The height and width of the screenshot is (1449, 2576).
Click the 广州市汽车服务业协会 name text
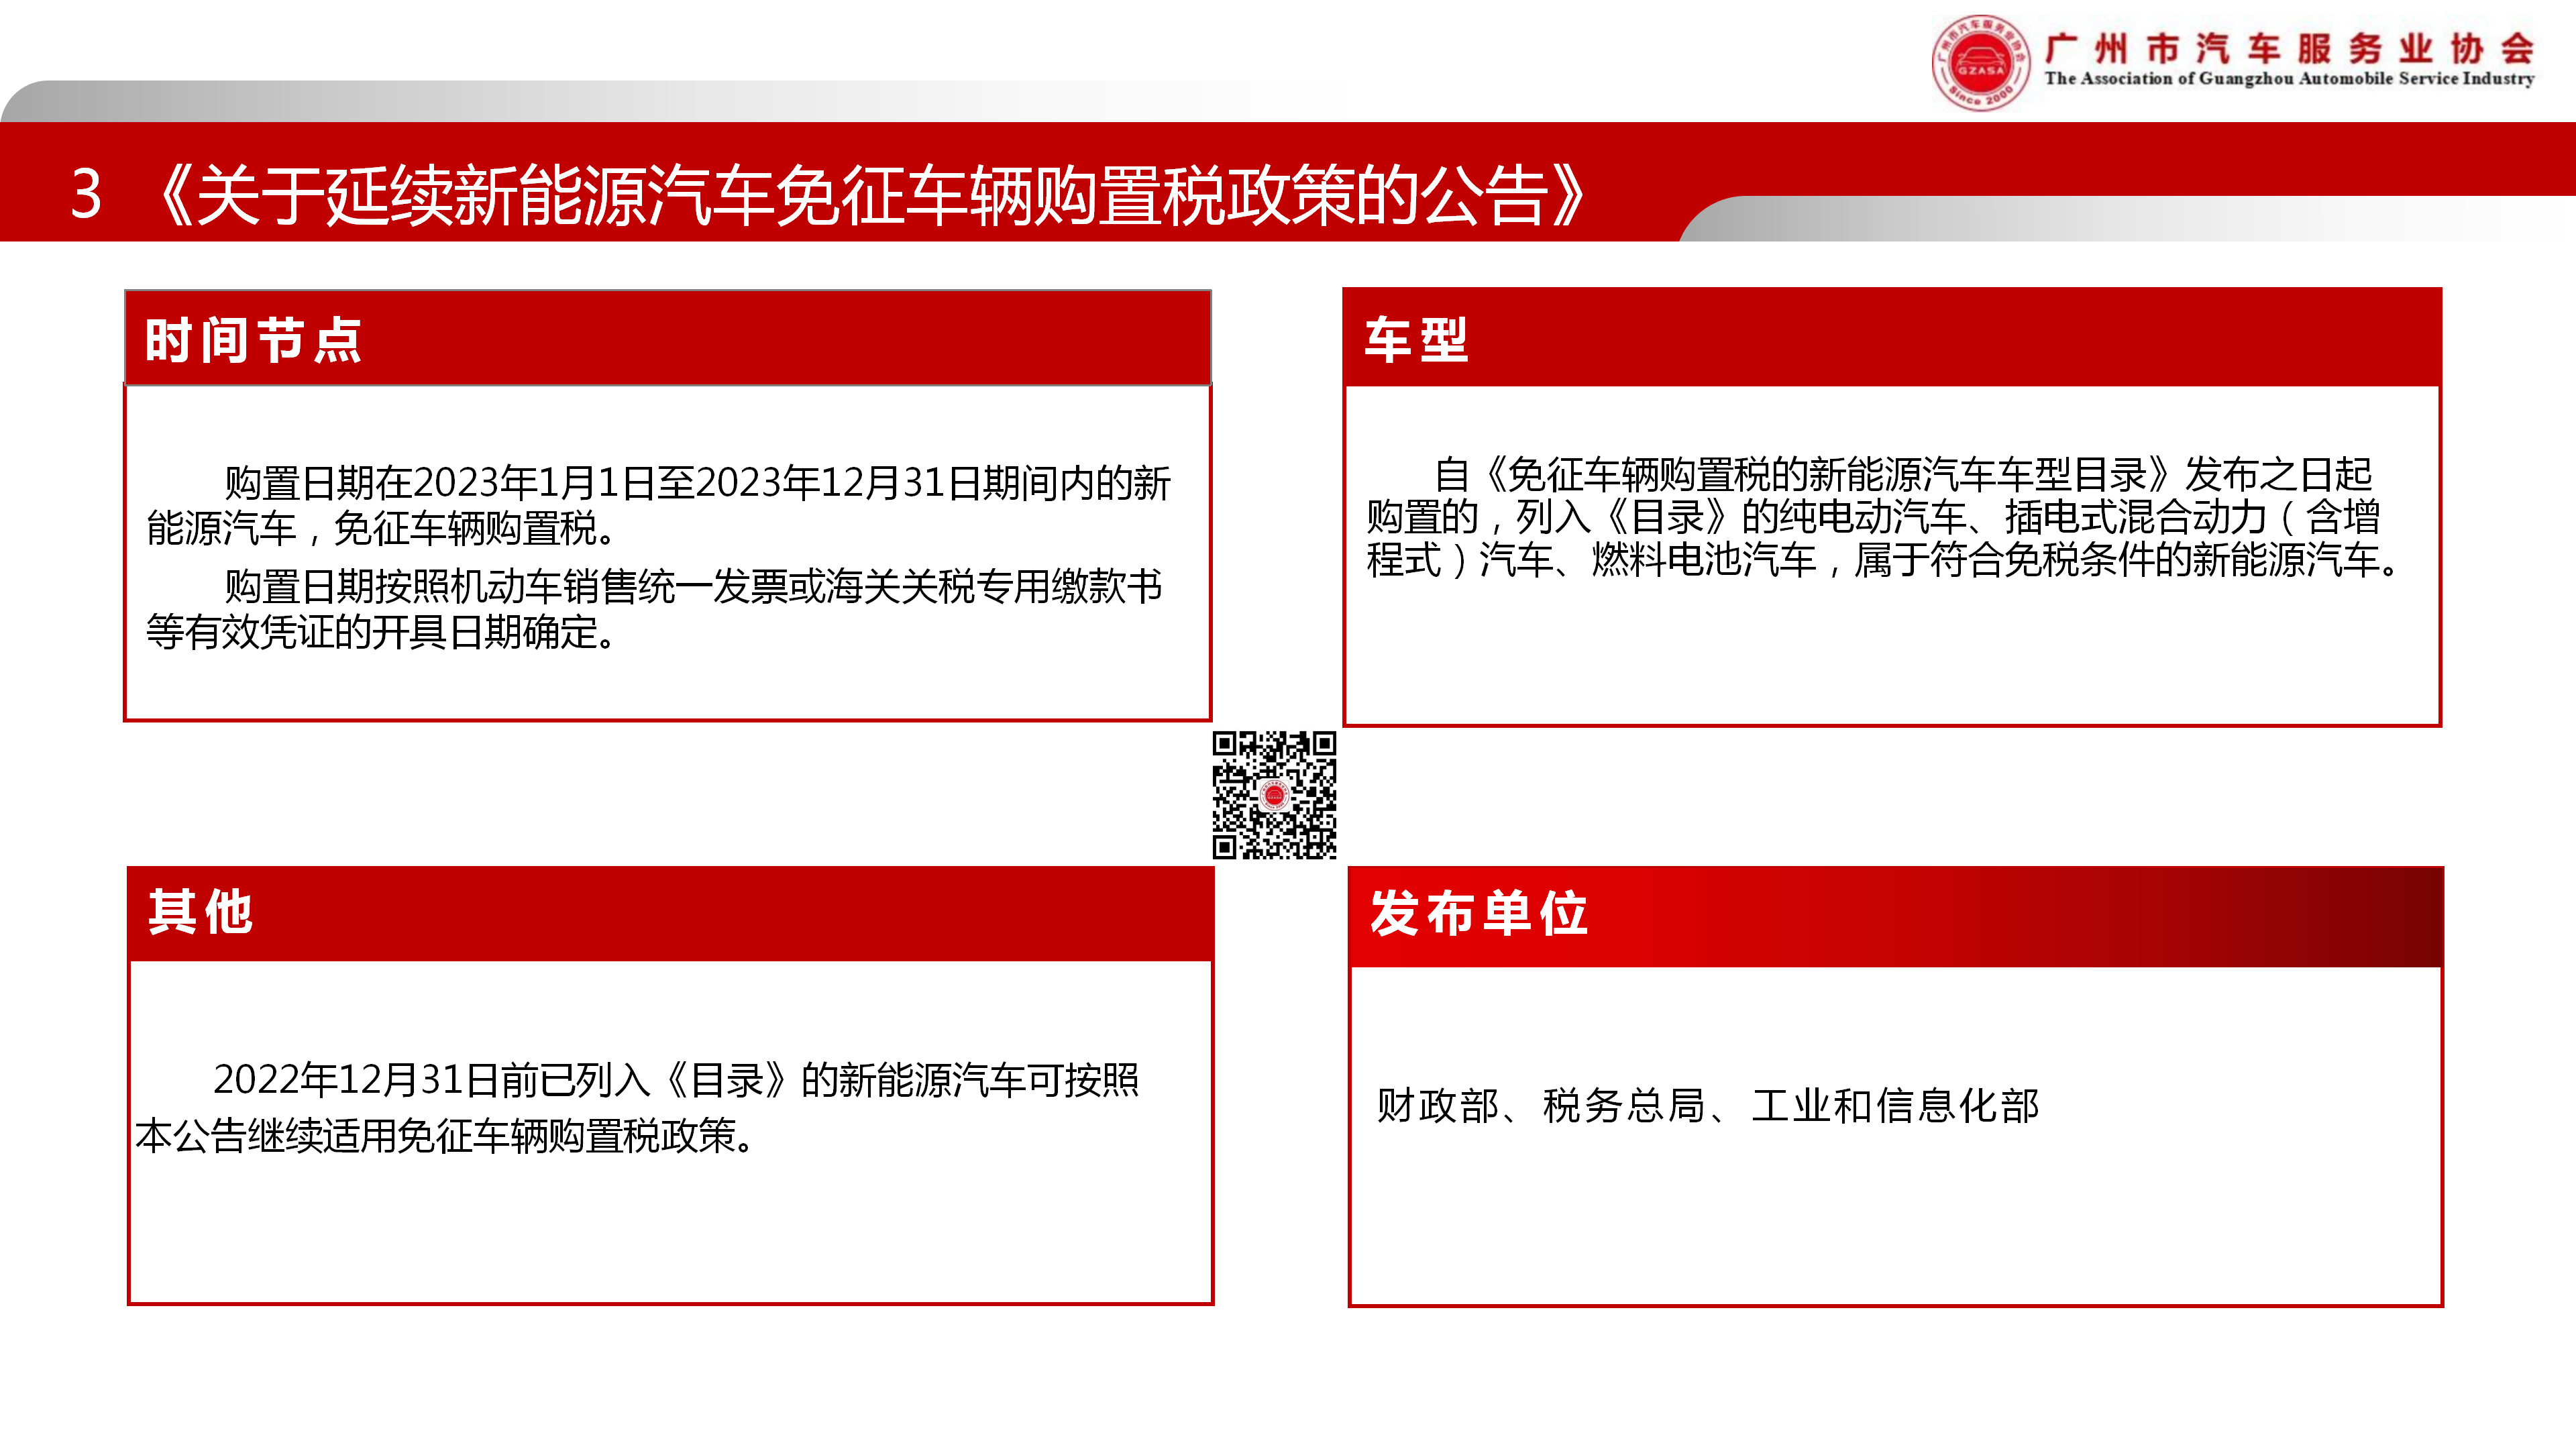[2289, 48]
